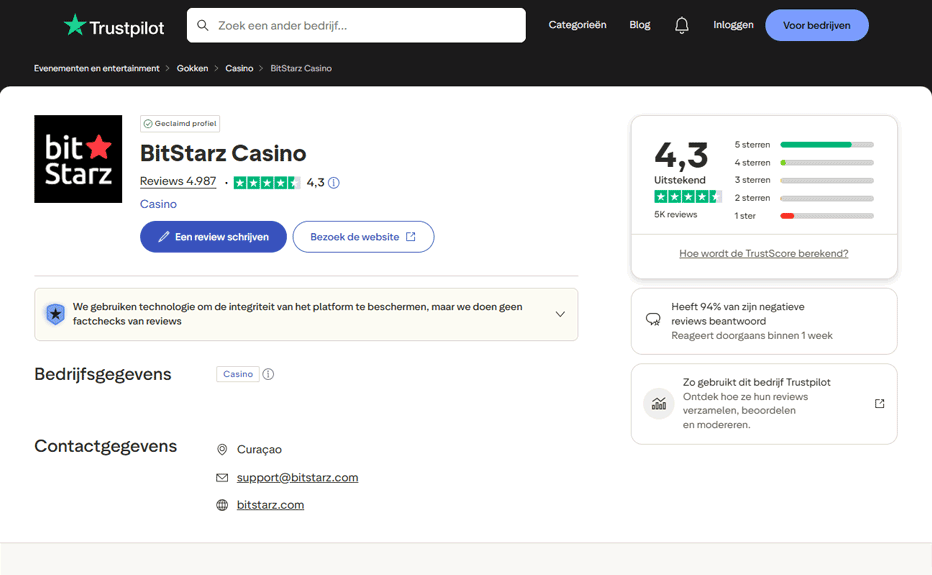Expand the integrity technology notice chevron
This screenshot has width=932, height=575.
pyautogui.click(x=560, y=314)
